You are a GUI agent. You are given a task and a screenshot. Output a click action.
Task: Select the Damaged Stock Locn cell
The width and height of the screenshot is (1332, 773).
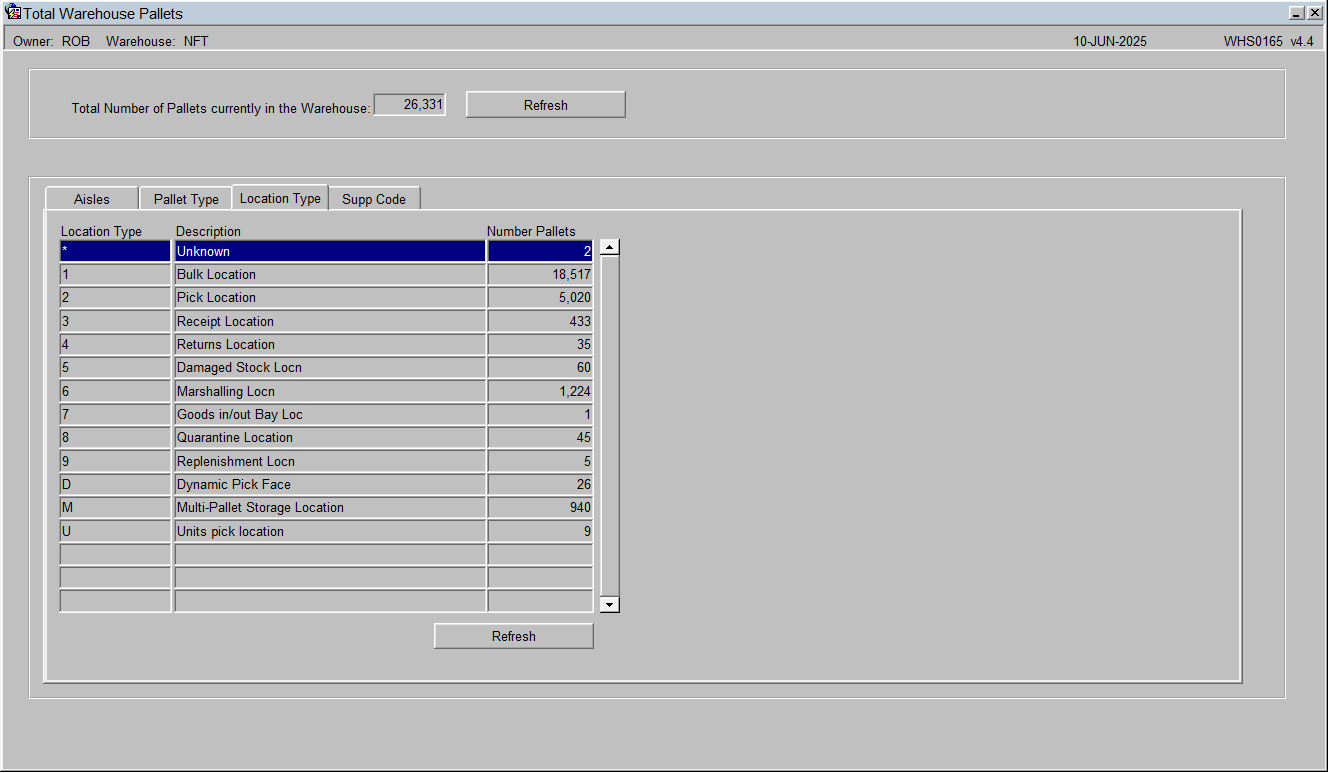tap(330, 367)
